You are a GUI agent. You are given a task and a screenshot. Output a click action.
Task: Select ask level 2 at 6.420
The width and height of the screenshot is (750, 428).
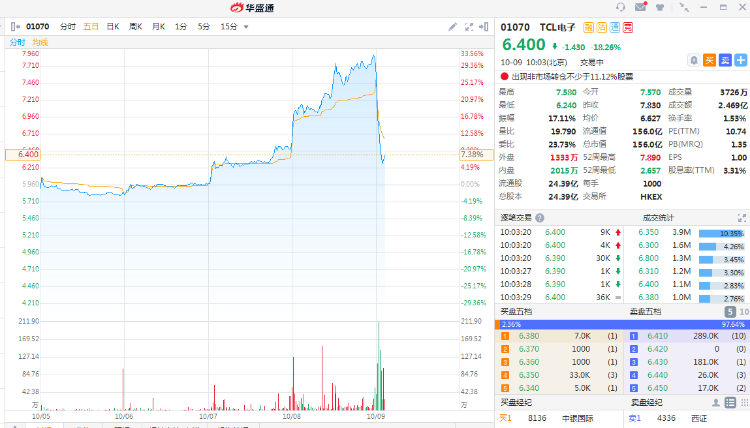[x=687, y=349]
